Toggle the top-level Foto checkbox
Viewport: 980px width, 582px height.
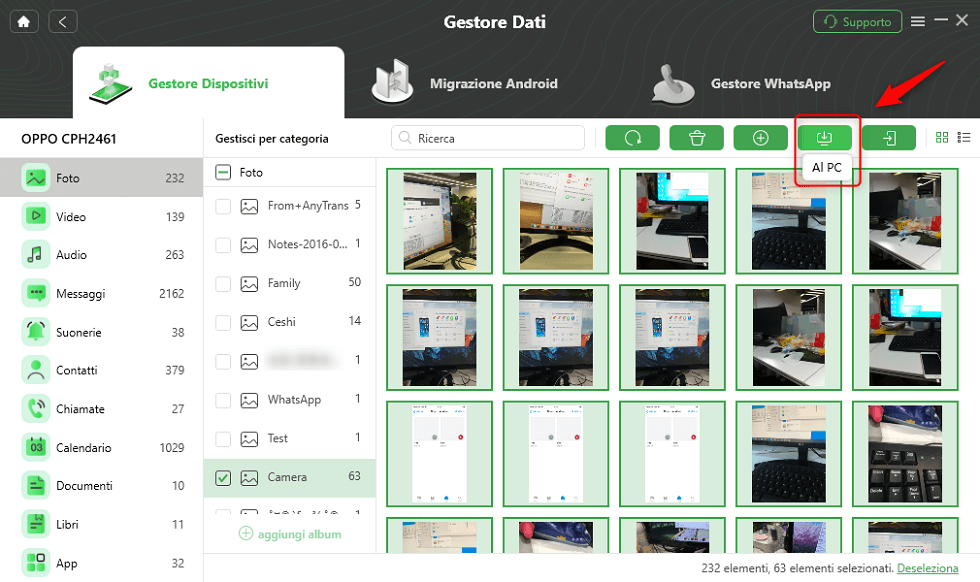point(223,172)
